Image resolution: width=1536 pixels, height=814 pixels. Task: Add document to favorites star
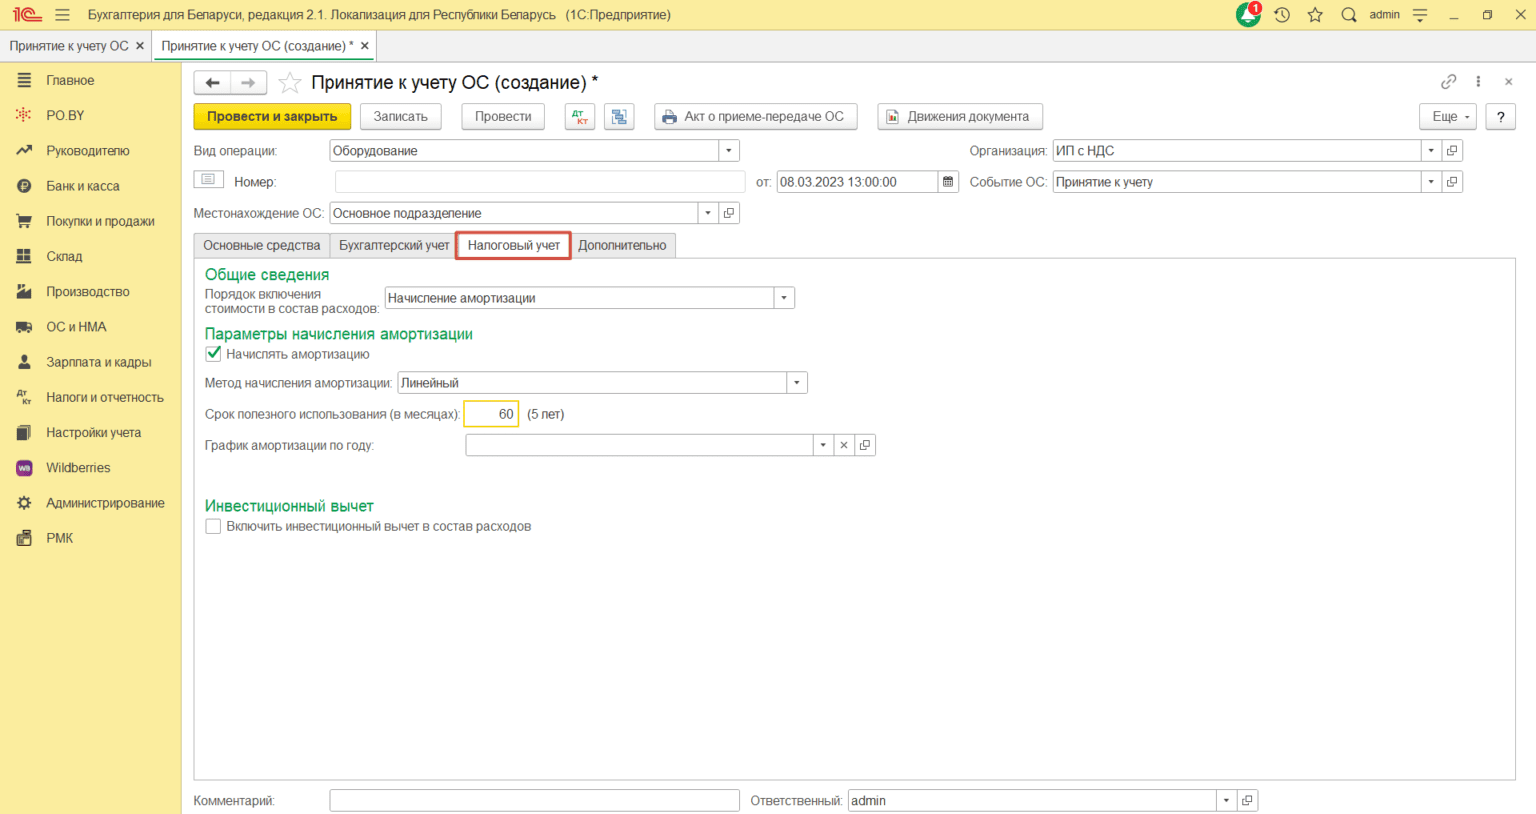(290, 83)
